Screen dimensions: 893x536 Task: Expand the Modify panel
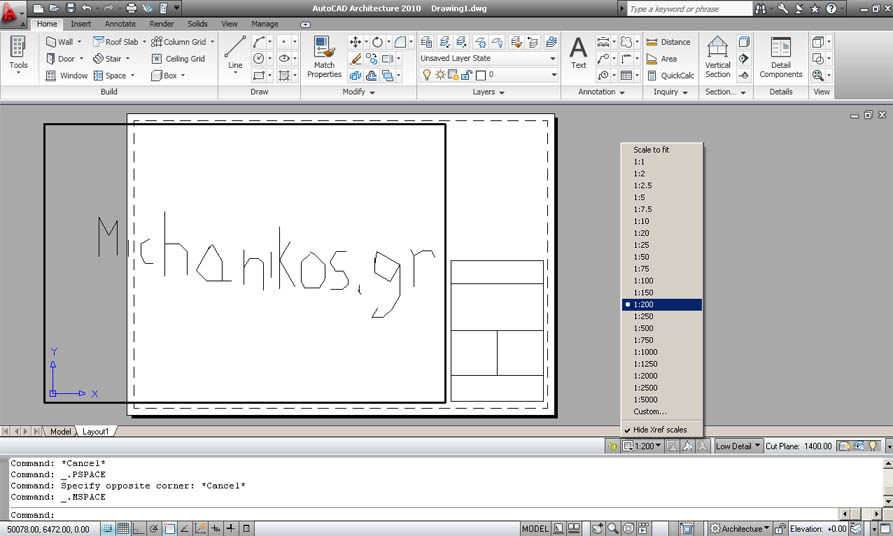358,92
